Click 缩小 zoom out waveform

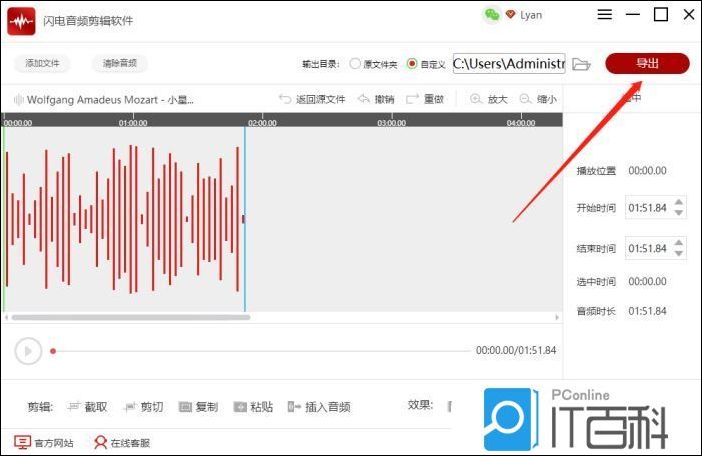tap(538, 99)
